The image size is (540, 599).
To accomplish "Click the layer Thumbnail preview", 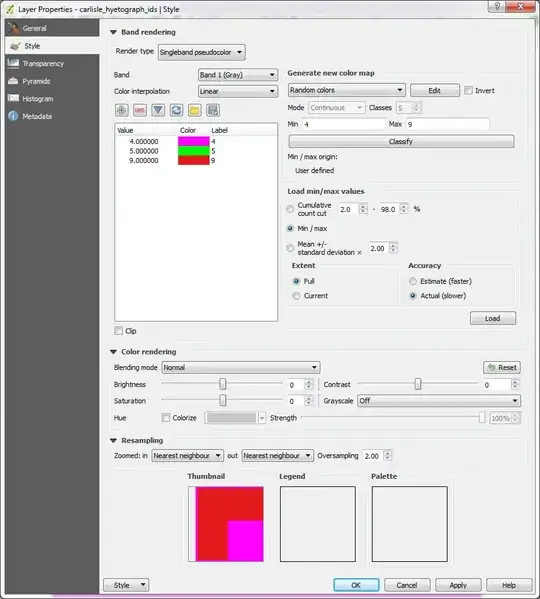I will pos(226,524).
